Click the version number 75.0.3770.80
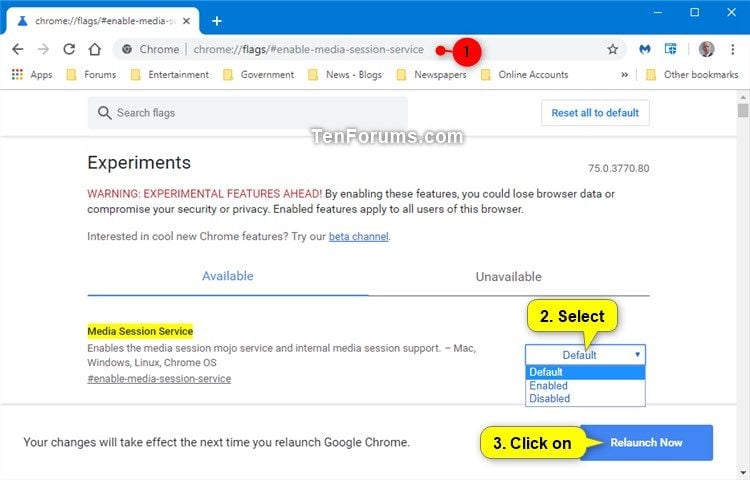Screen dimensions: 750x480 point(618,168)
